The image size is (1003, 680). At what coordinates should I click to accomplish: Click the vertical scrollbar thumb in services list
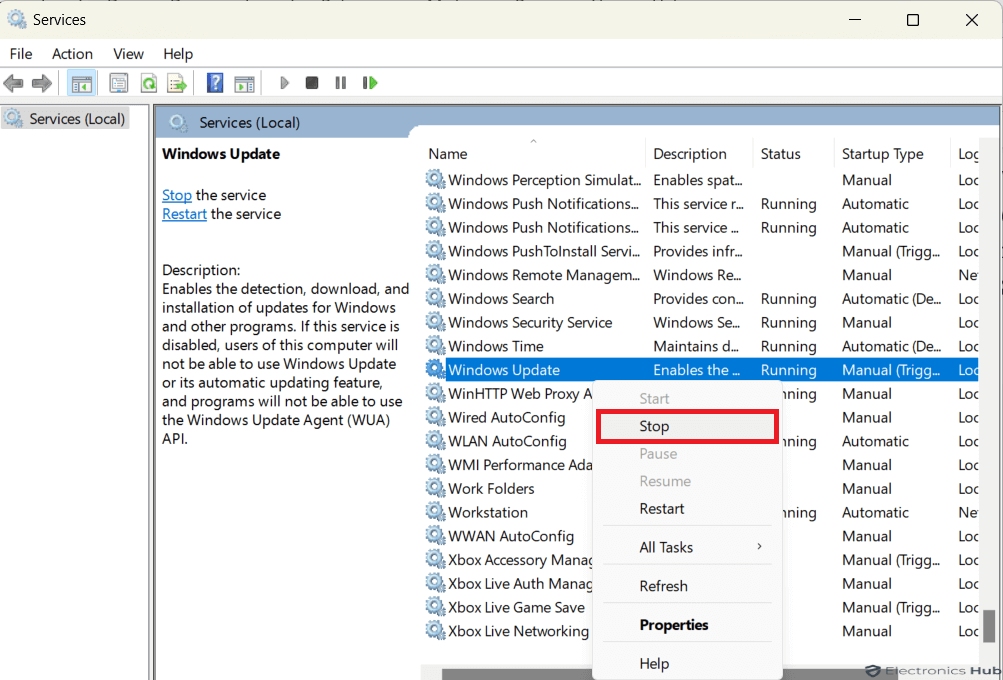click(989, 626)
